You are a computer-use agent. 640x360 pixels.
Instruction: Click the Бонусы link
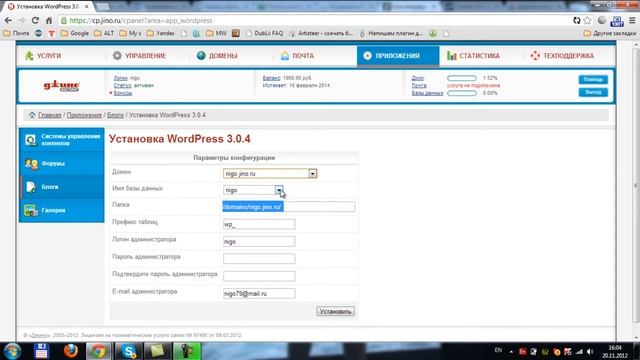[x=123, y=93]
